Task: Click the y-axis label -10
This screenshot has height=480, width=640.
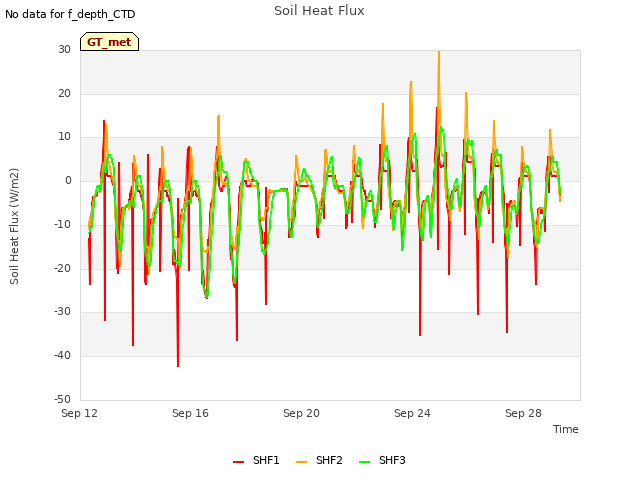Action: [63, 224]
